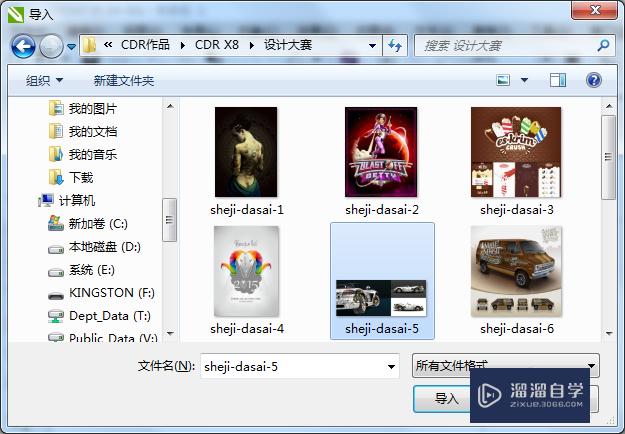Select thumbnail sheji-dasai-4
The height and width of the screenshot is (434, 625).
click(246, 271)
